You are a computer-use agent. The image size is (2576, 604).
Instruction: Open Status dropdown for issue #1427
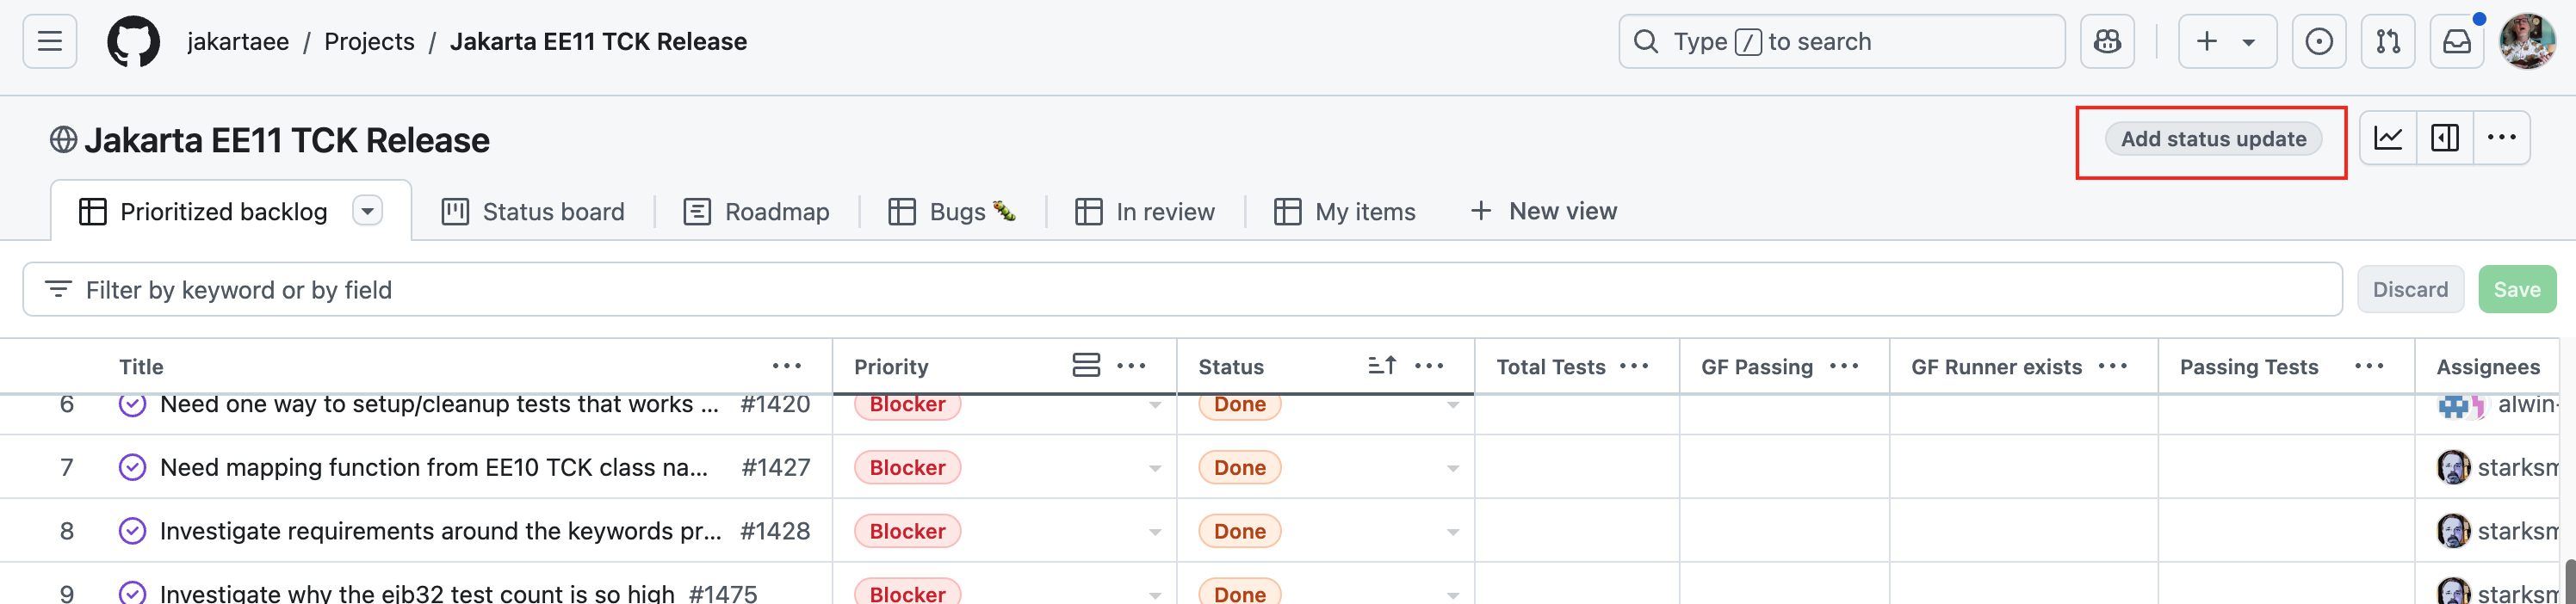click(1452, 468)
